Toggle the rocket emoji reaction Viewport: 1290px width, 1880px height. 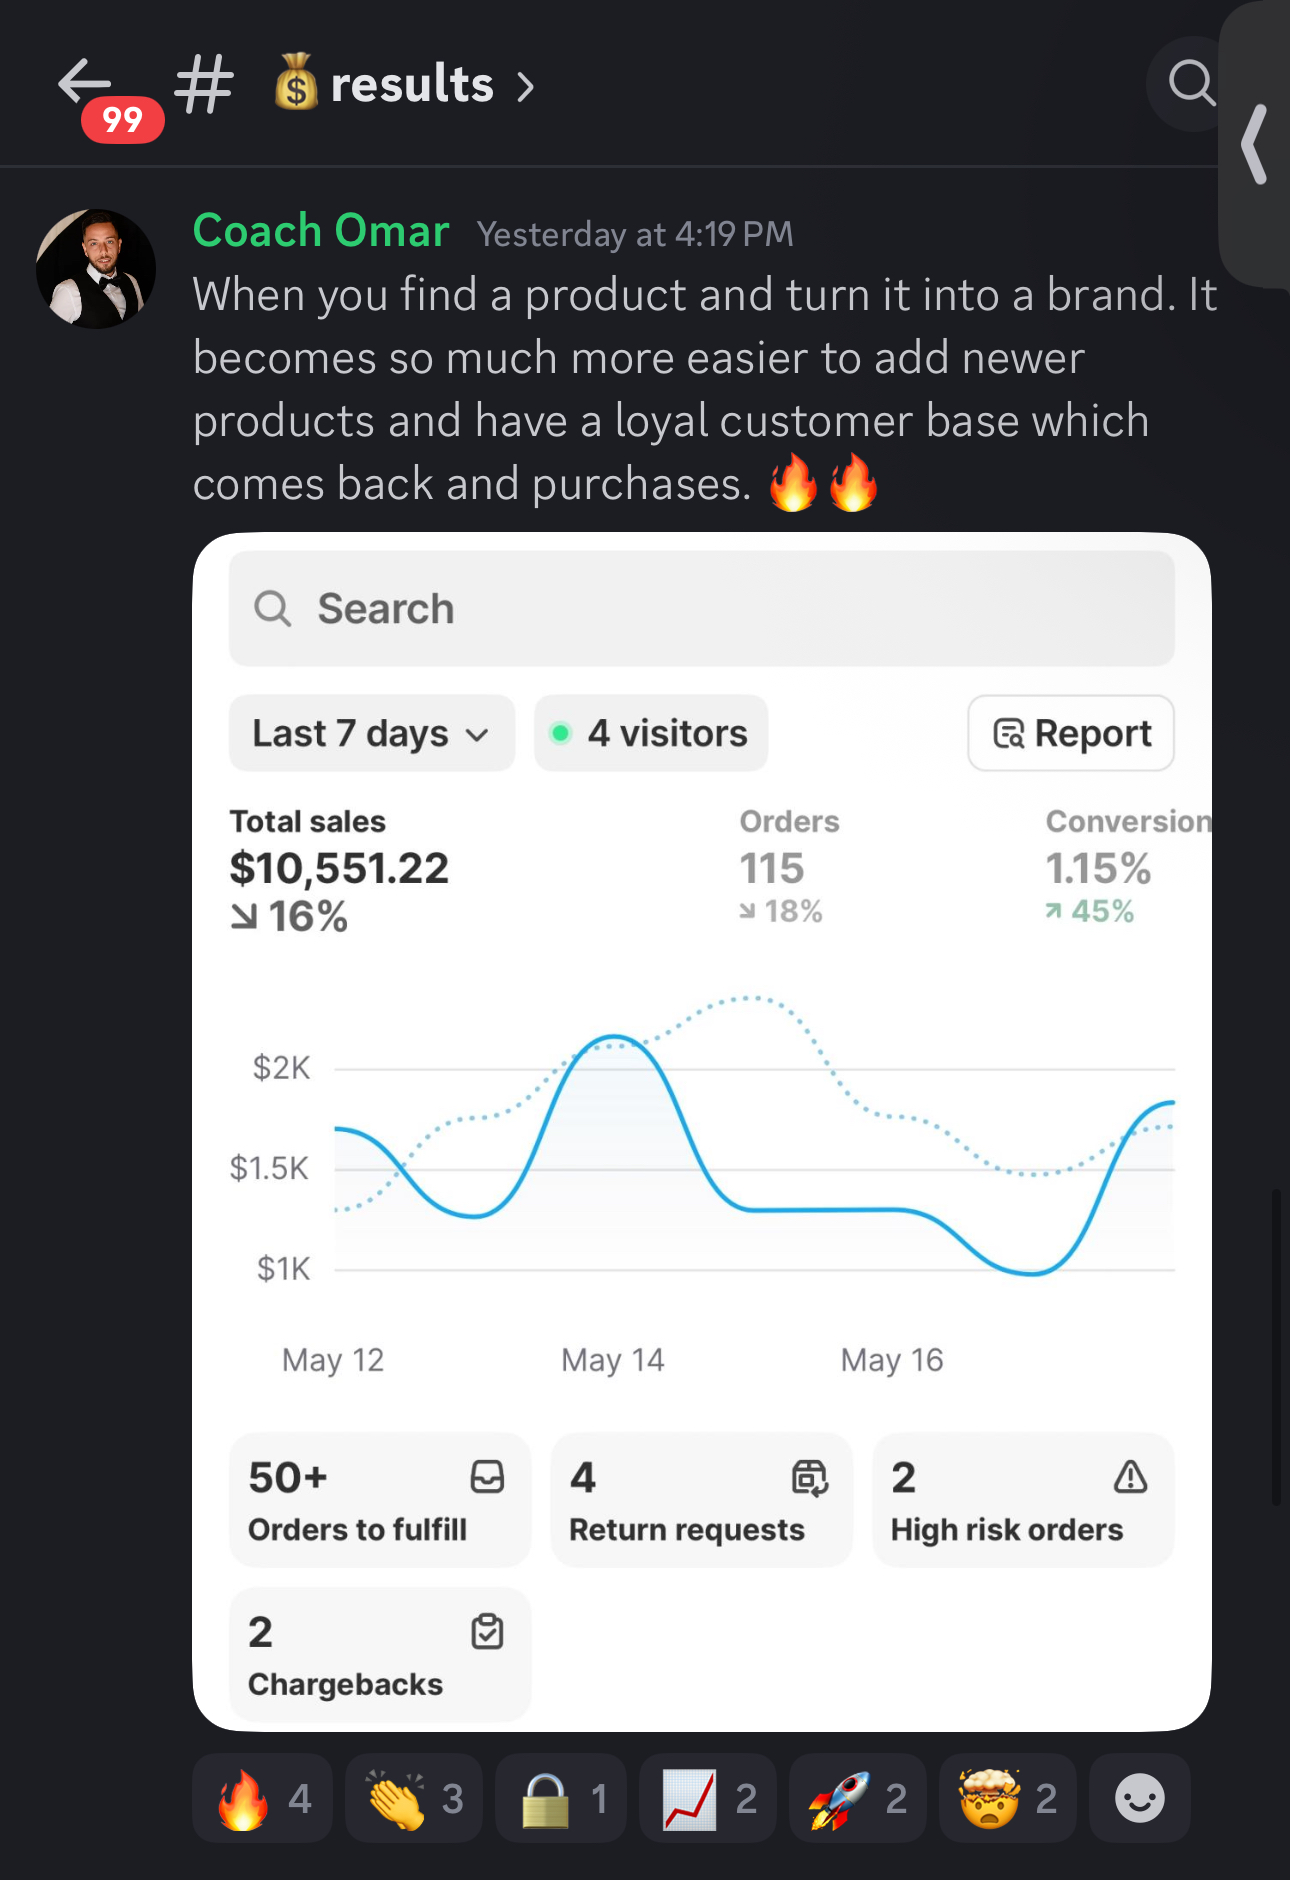(x=857, y=1798)
